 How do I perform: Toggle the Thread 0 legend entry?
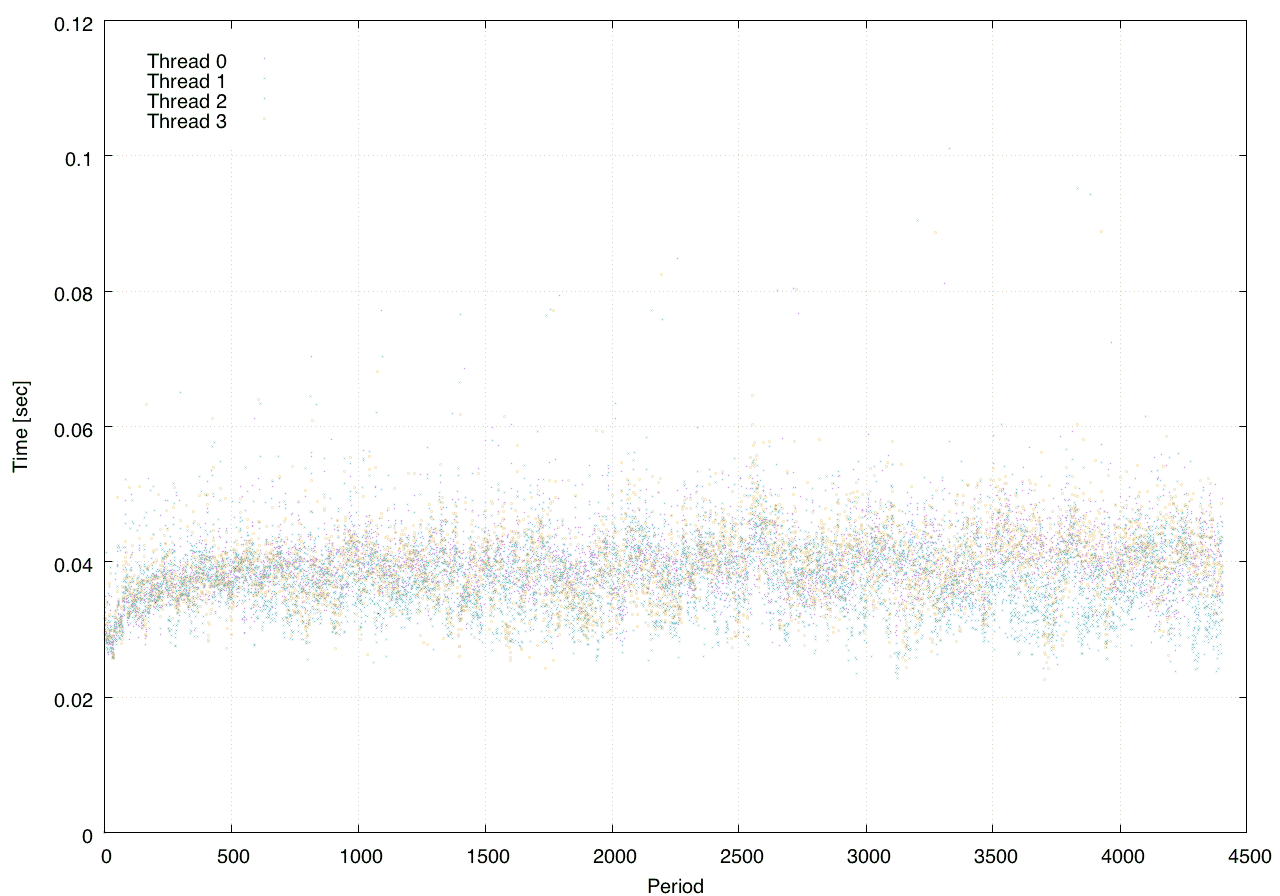pyautogui.click(x=187, y=62)
